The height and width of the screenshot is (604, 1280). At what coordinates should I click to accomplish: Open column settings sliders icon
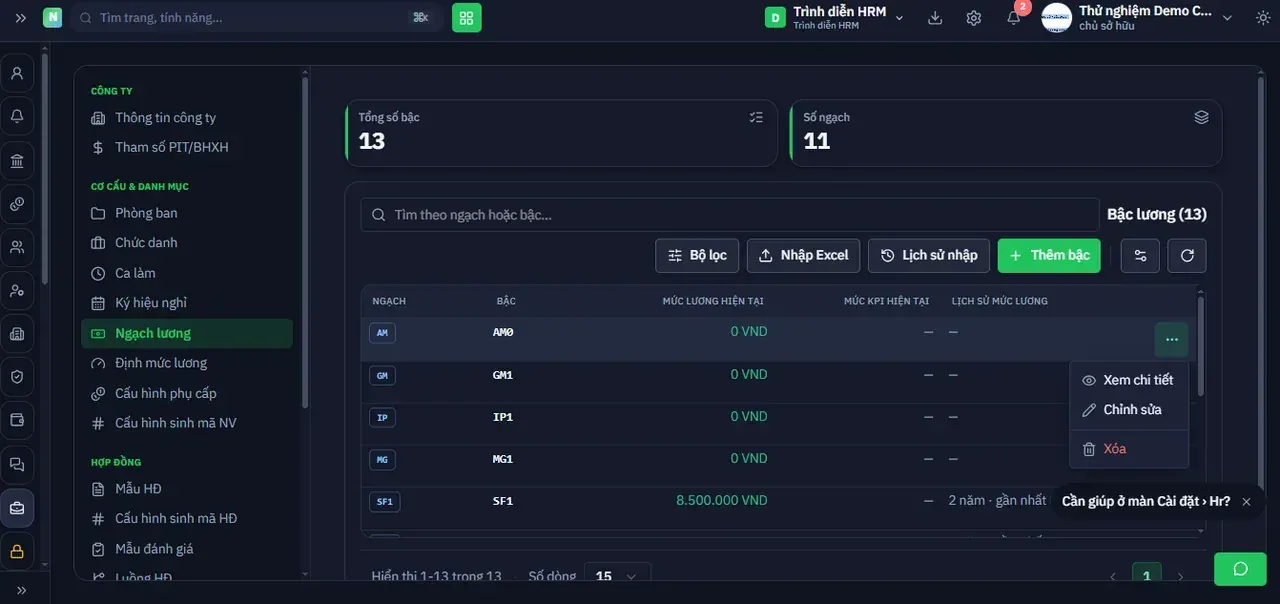coord(1140,255)
